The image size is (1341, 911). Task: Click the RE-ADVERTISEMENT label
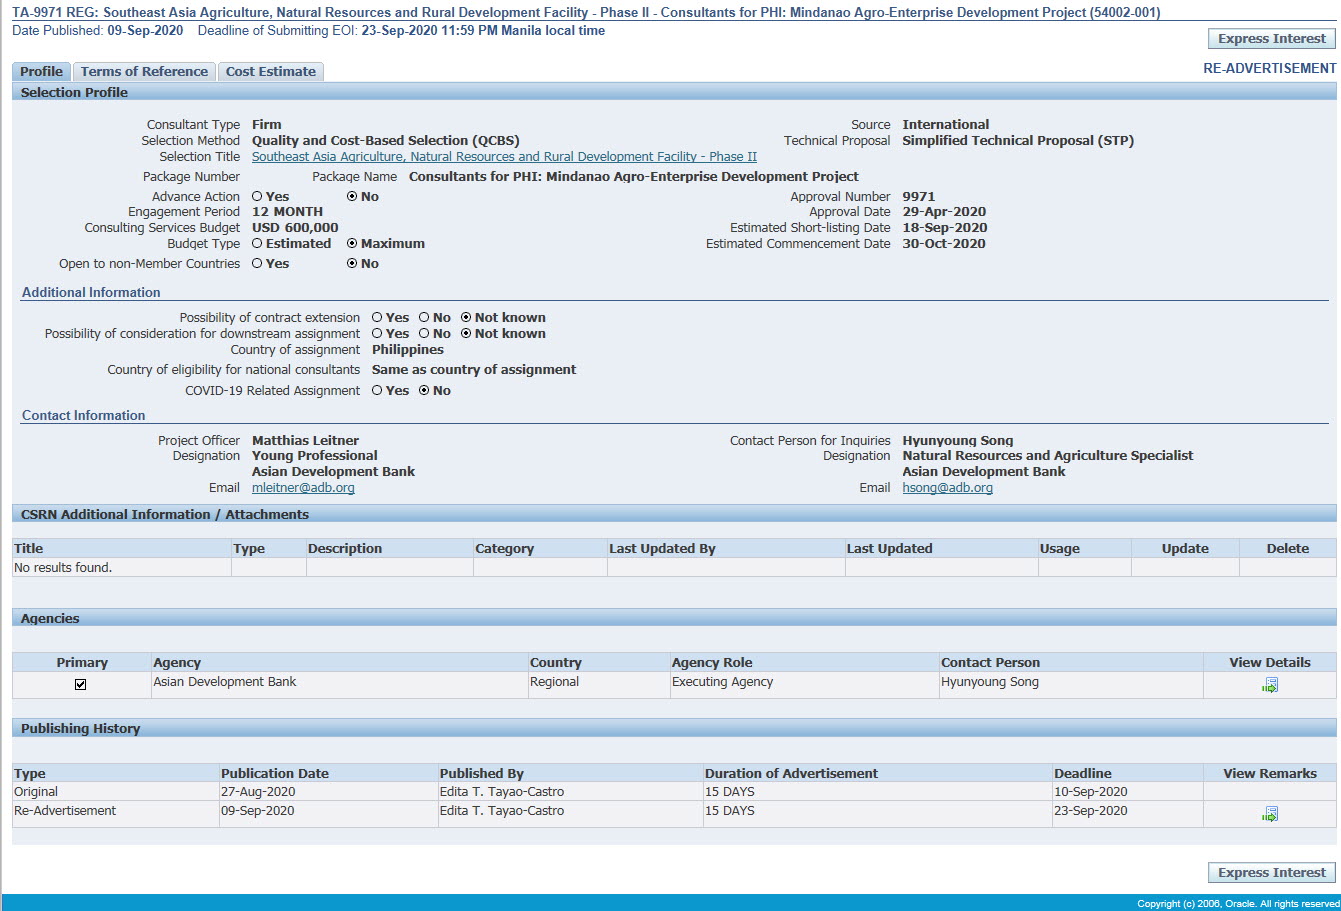(1270, 69)
